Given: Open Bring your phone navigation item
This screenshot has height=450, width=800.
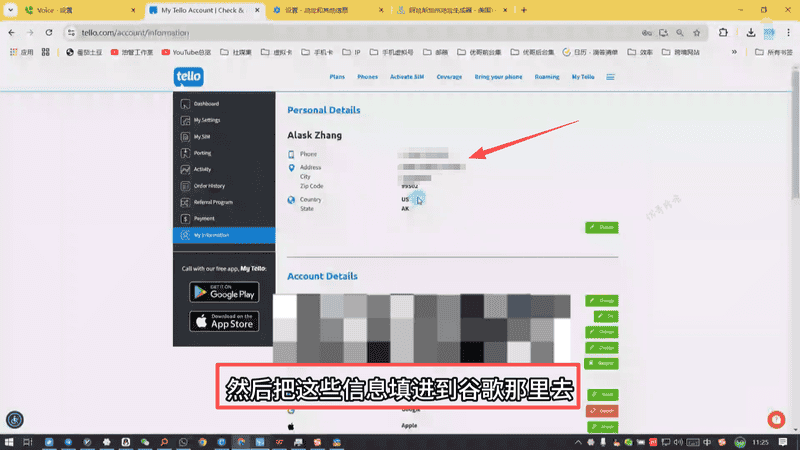Looking at the screenshot, I should 498,77.
